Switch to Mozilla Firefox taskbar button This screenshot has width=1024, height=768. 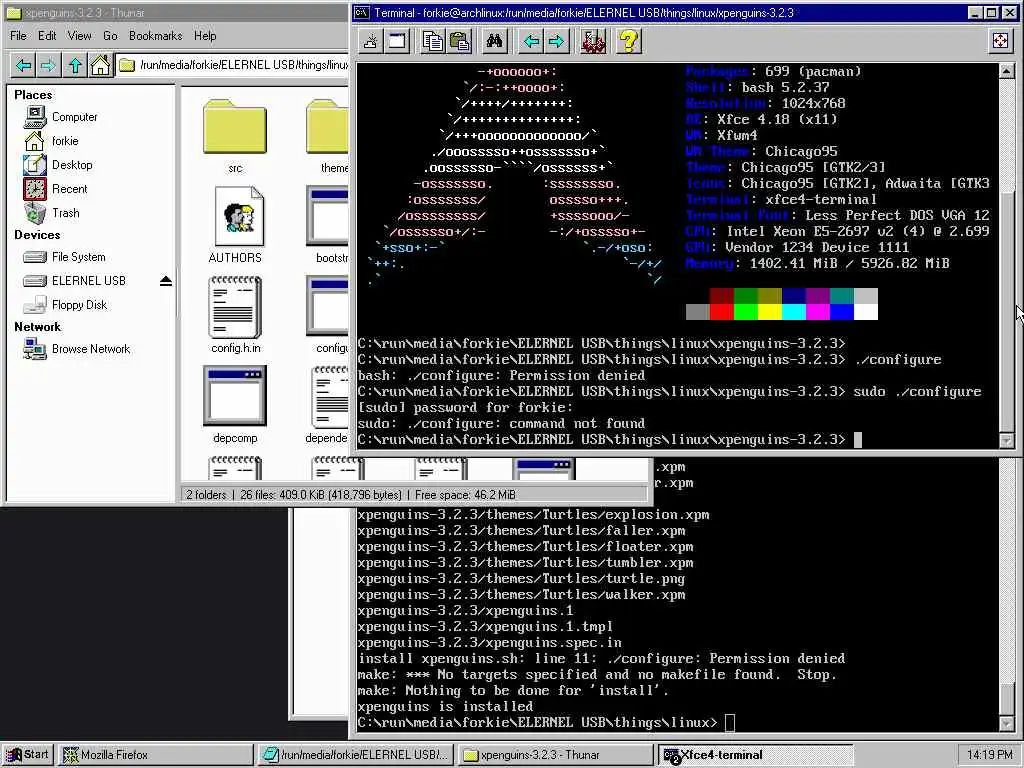[x=155, y=755]
